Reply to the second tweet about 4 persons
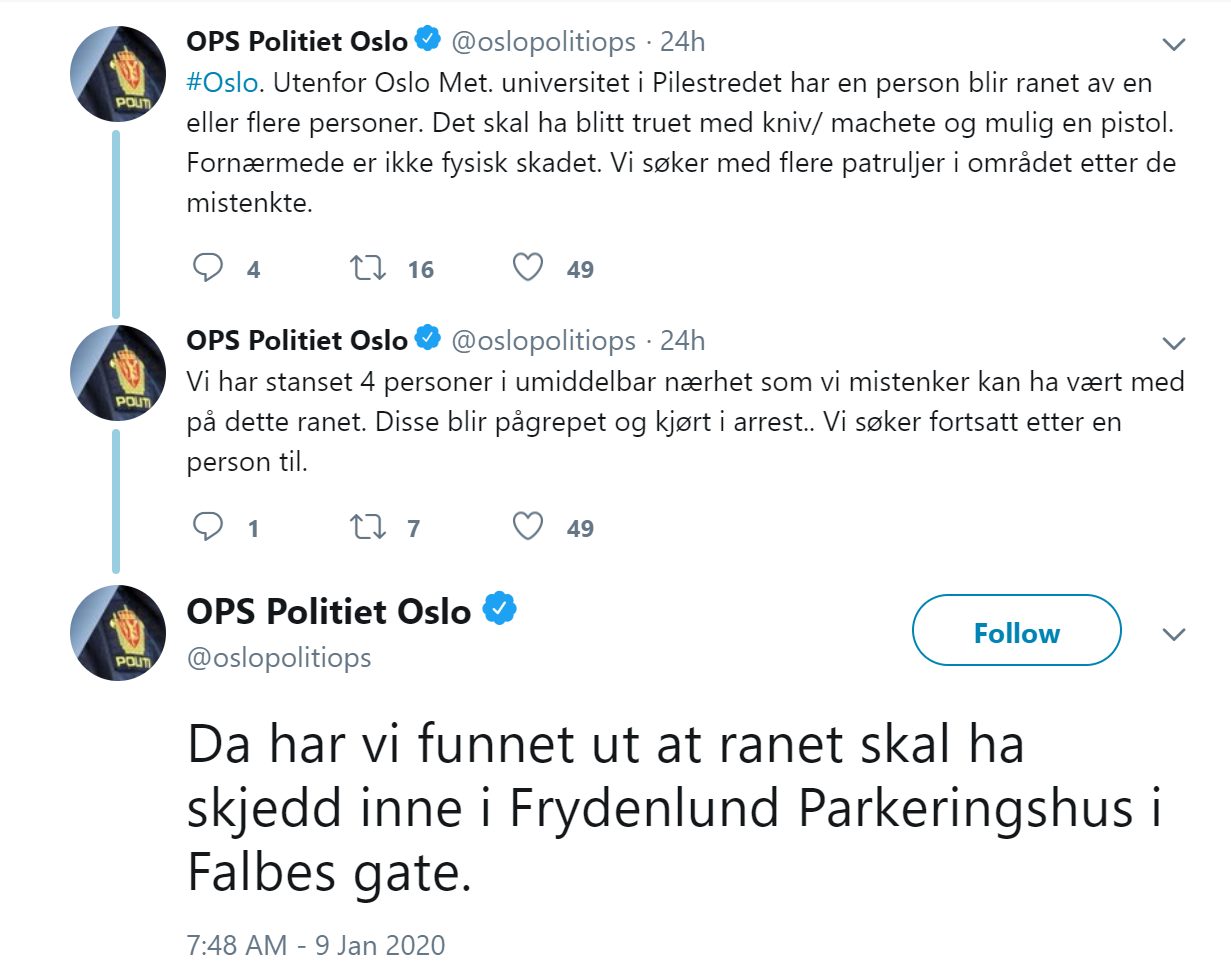Viewport: 1231px width, 963px height. coord(208,527)
